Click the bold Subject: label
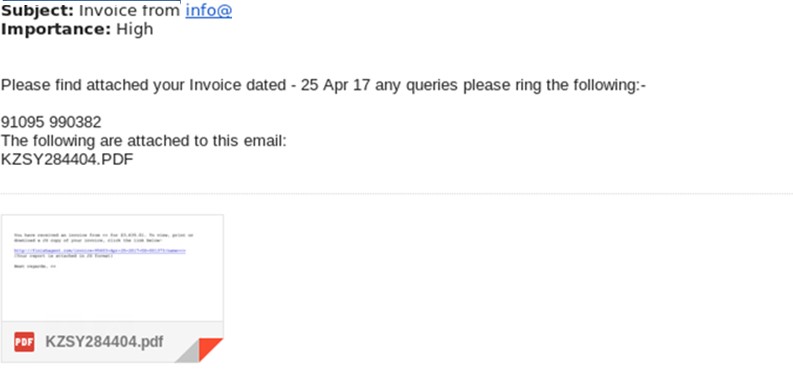The image size is (793, 373). pos(37,10)
